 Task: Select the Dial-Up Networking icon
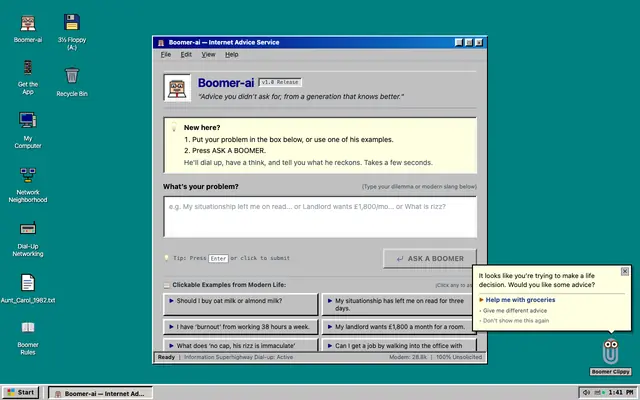(28, 239)
